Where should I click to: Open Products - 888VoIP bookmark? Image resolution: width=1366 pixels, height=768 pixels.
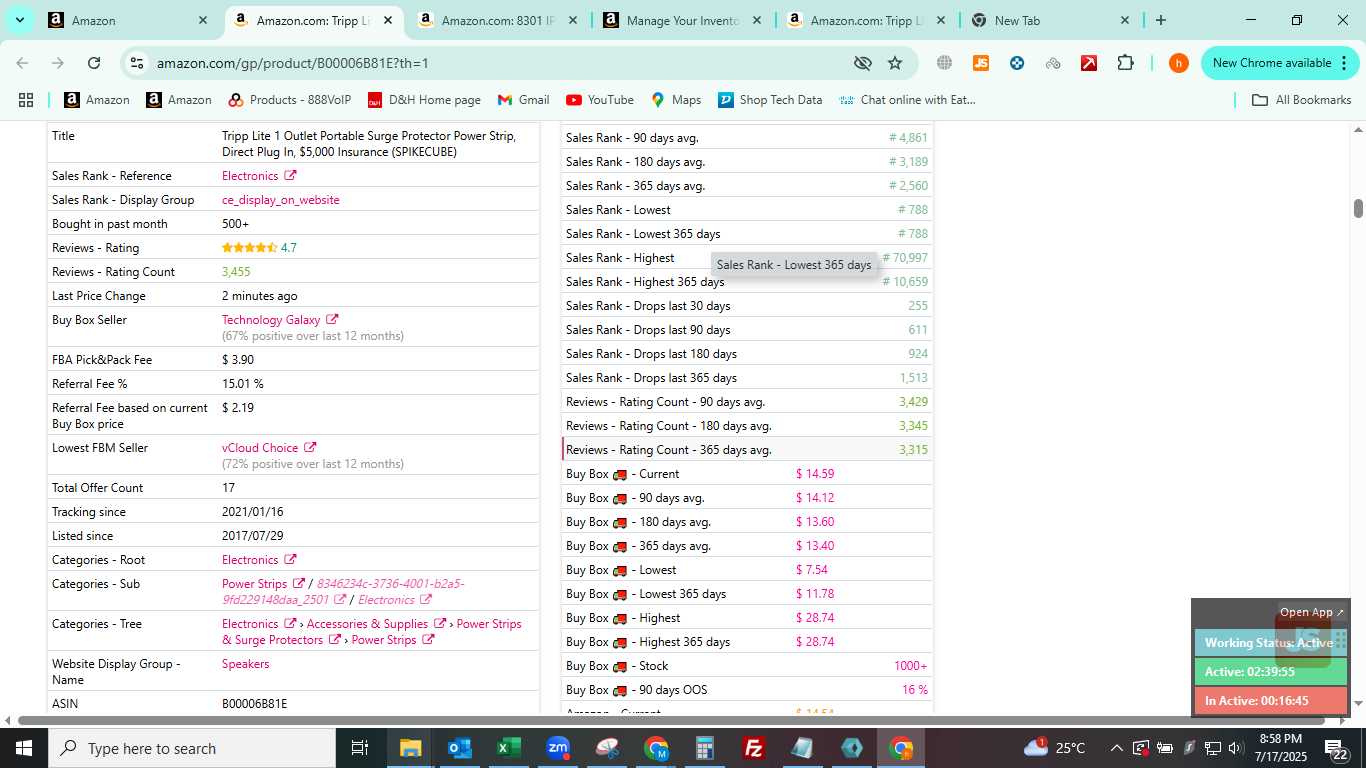coord(289,100)
